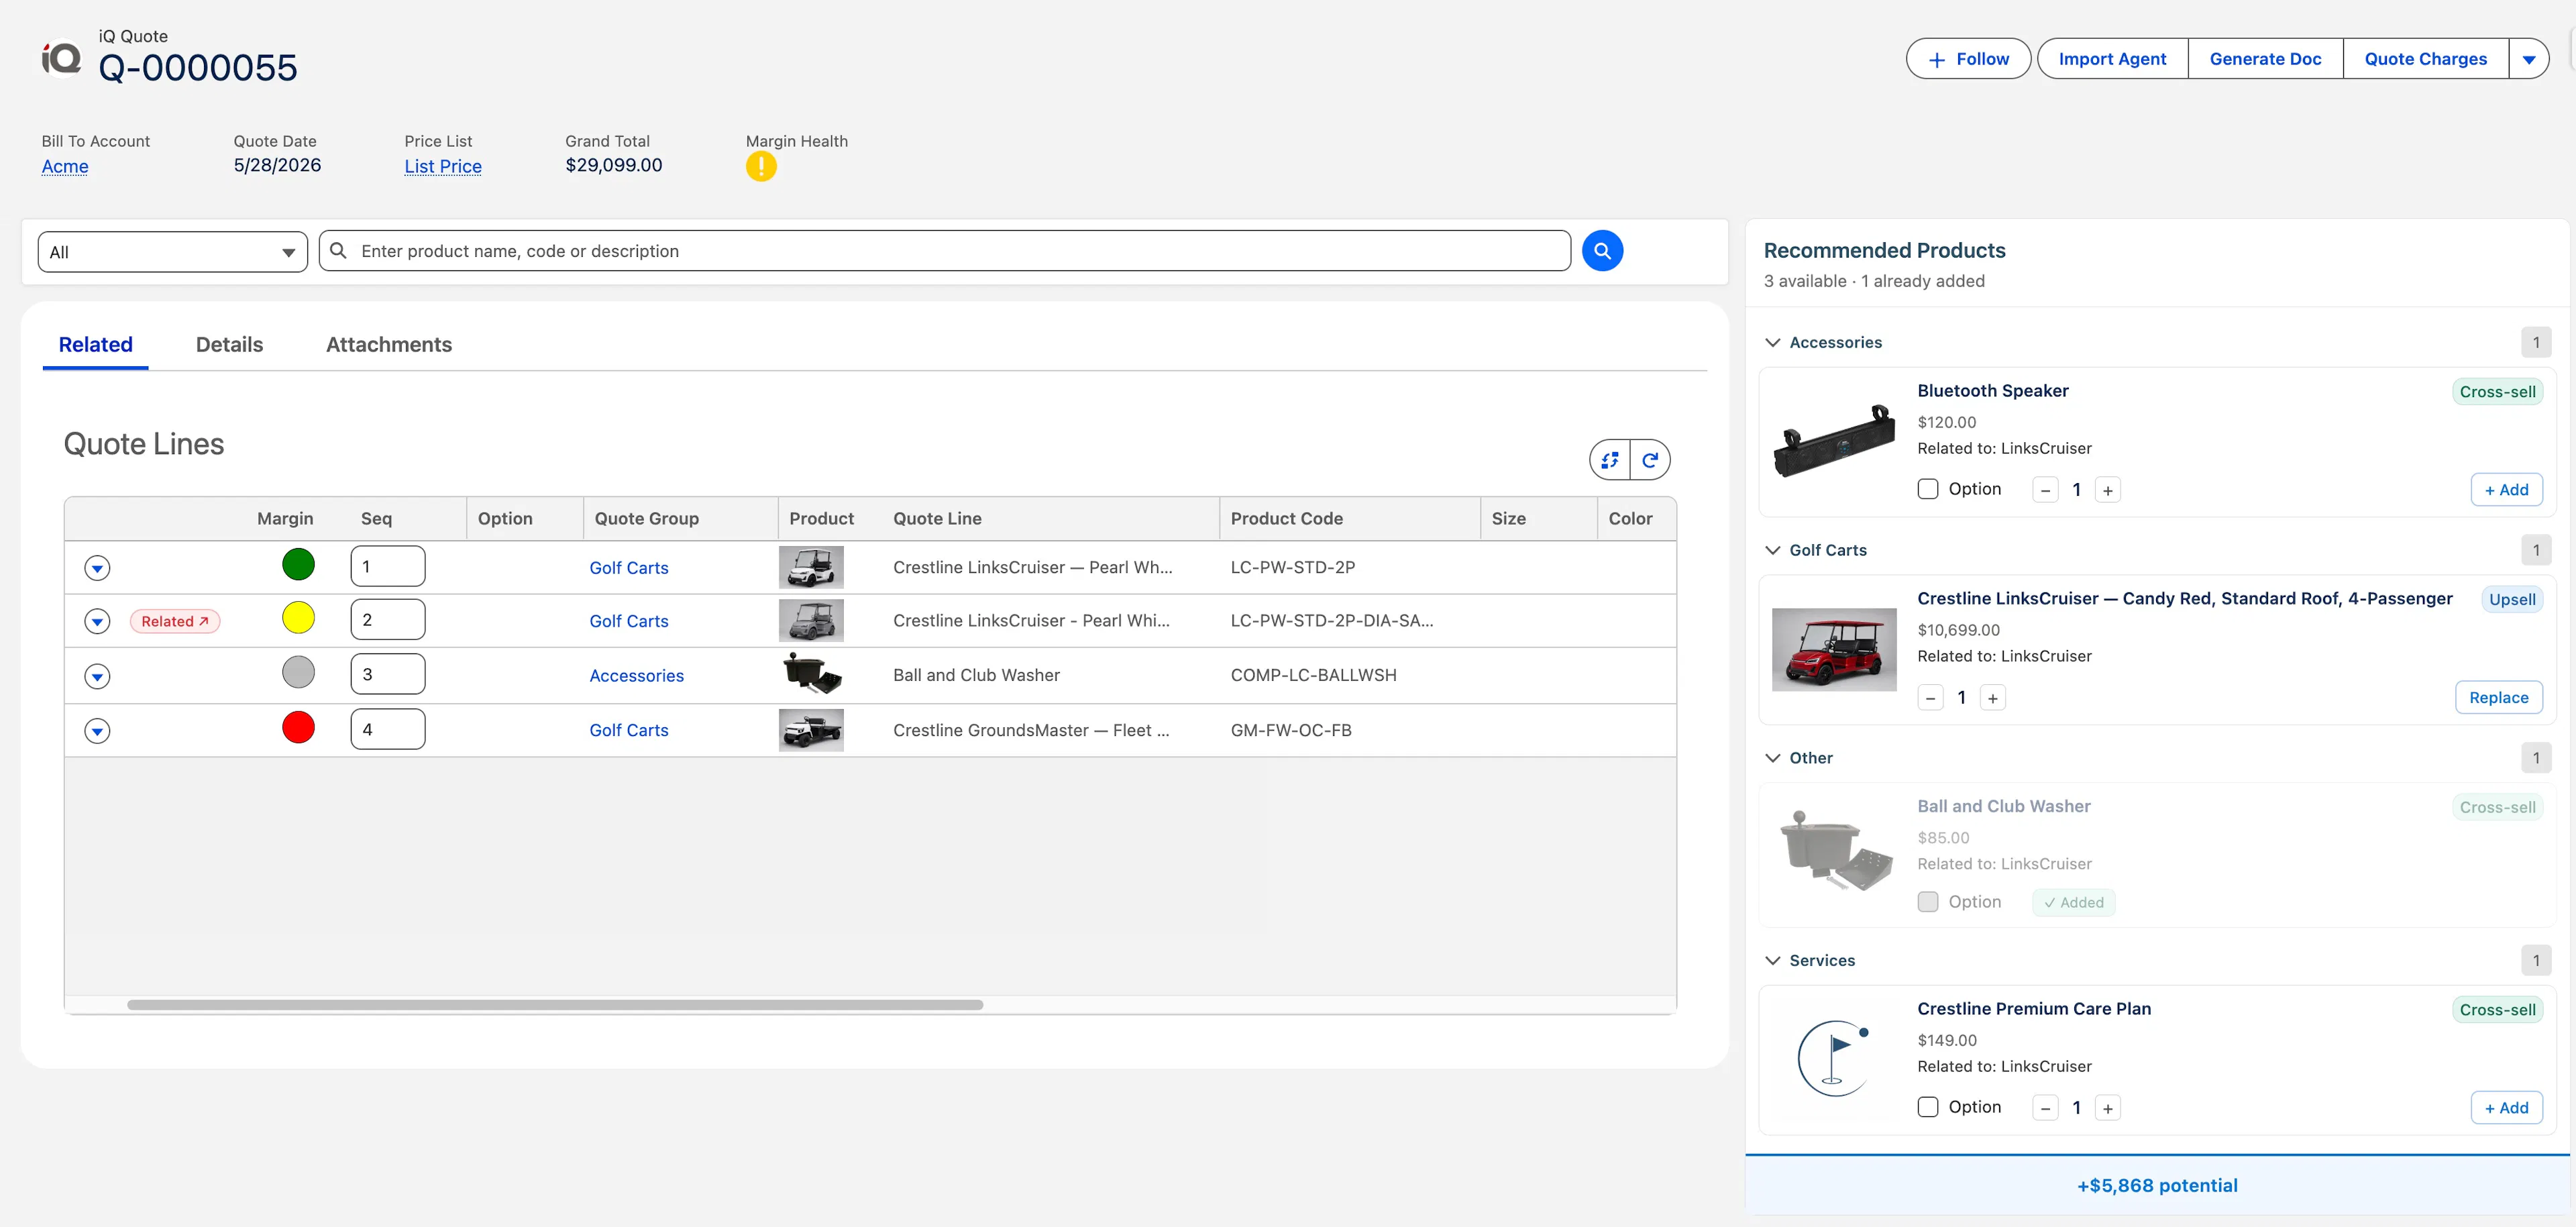Click the Upsell tag on Candy Red LinksCruiser
The image size is (2576, 1227).
click(2512, 600)
